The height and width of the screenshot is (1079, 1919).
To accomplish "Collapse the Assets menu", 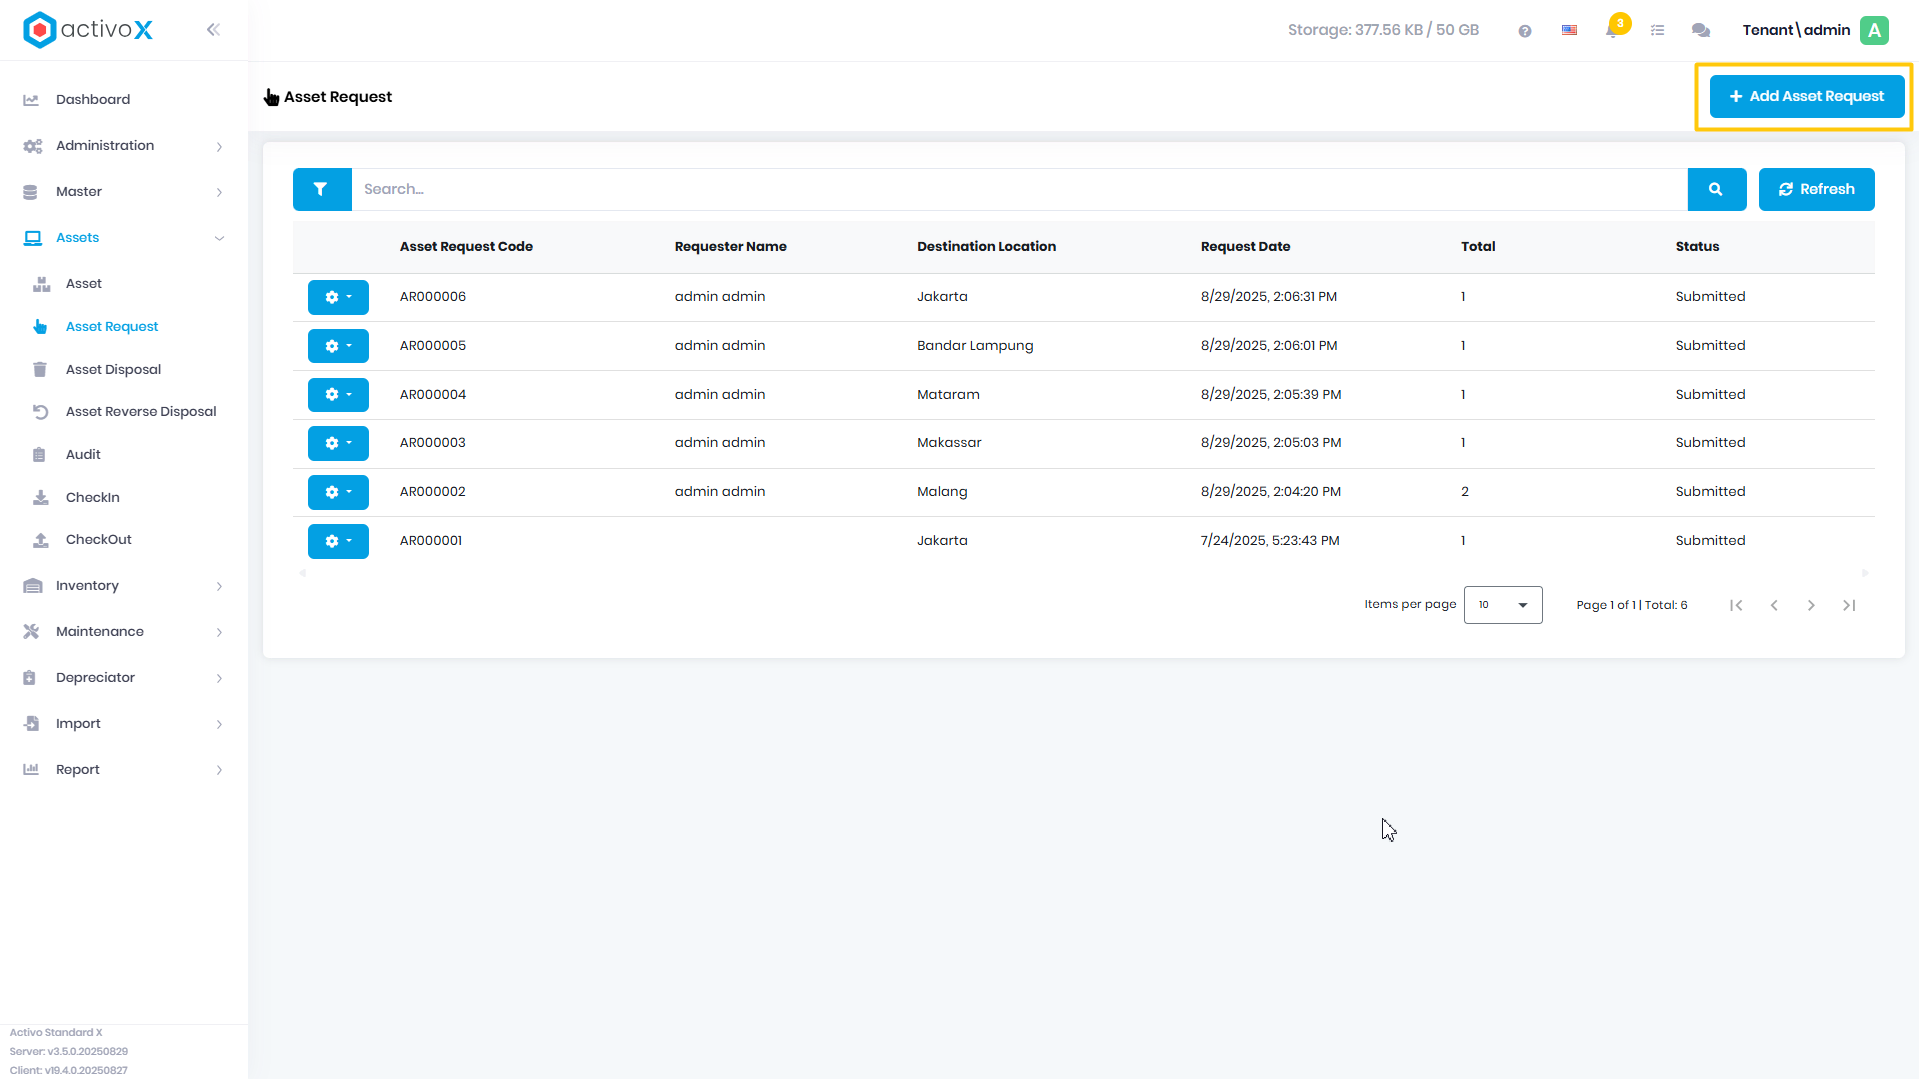I will [x=123, y=238].
